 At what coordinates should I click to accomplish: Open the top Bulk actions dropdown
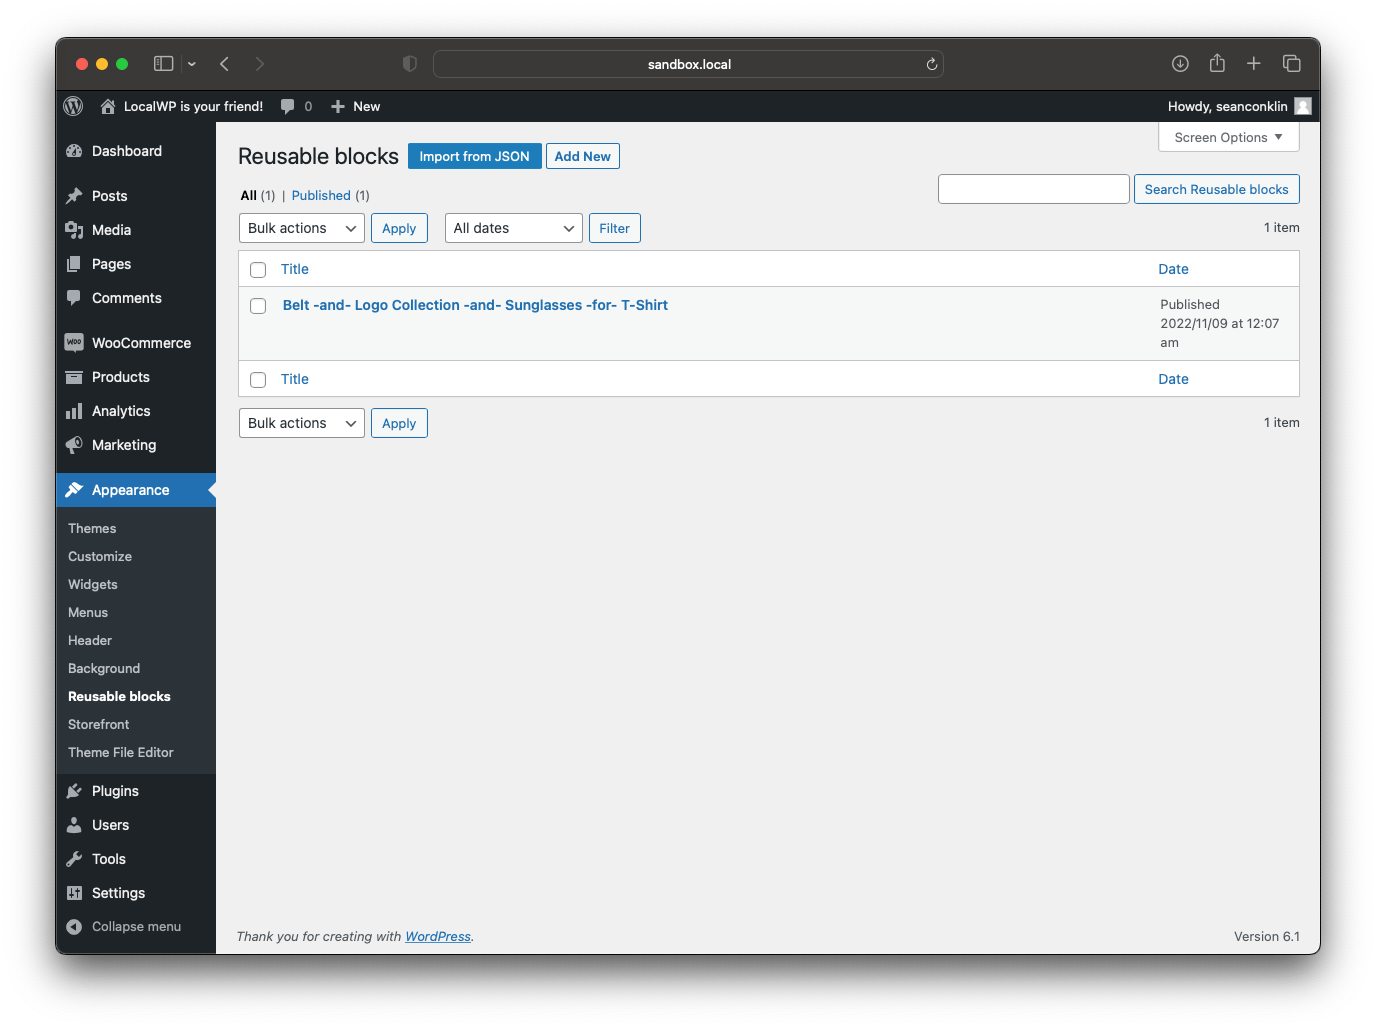(302, 228)
